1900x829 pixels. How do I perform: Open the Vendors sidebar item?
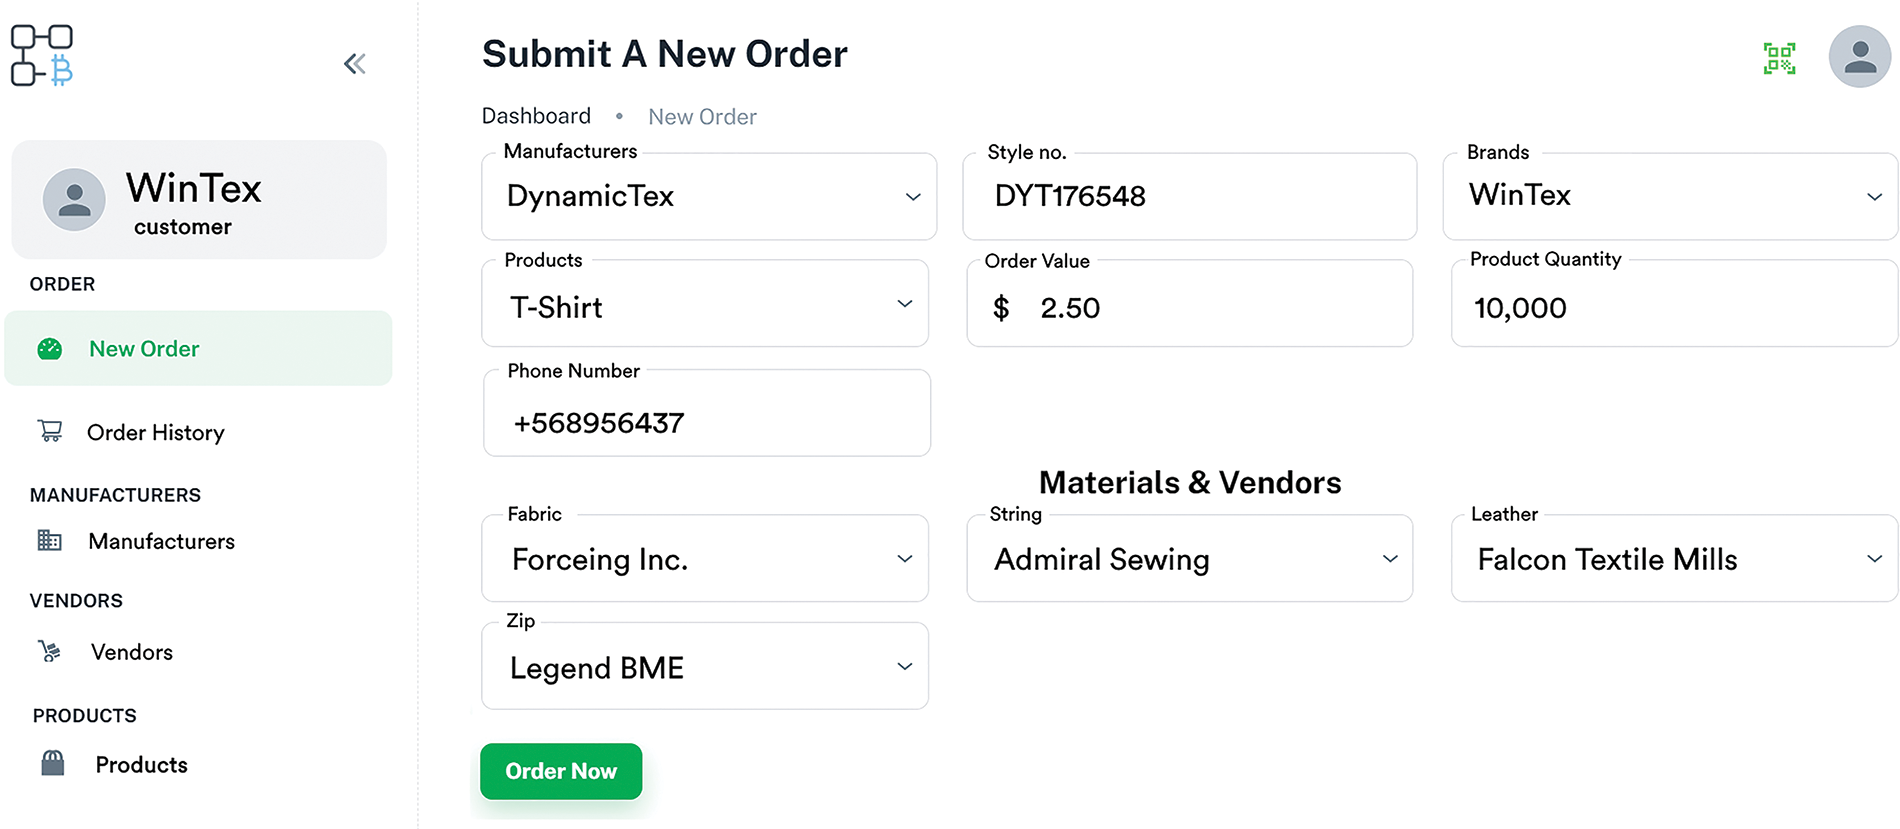click(131, 652)
